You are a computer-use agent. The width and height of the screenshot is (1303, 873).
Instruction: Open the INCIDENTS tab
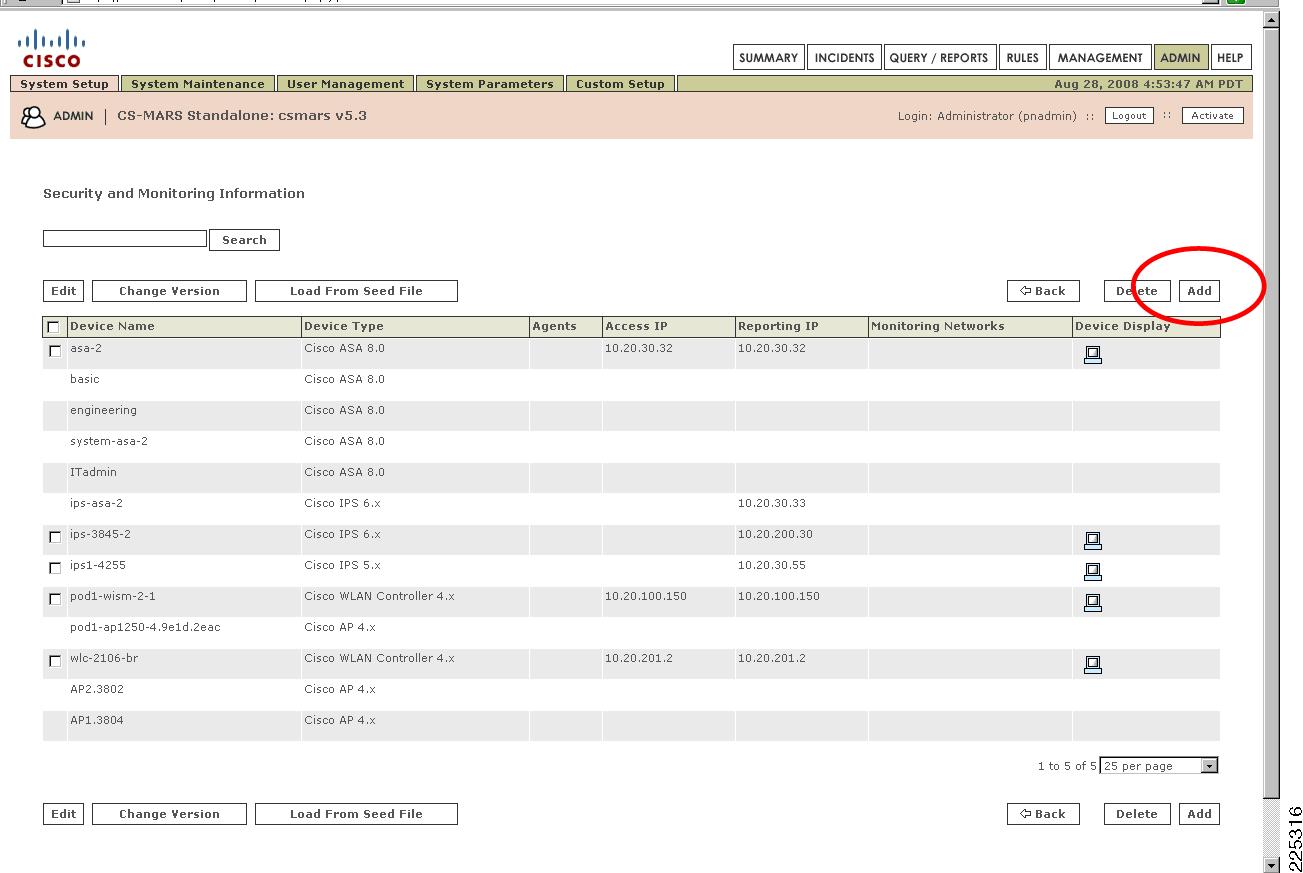click(x=844, y=58)
